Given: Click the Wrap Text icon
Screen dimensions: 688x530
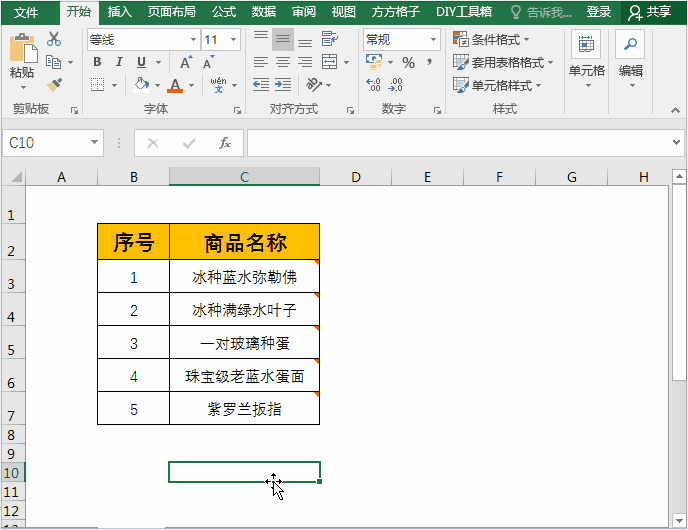Looking at the screenshot, I should 330,39.
